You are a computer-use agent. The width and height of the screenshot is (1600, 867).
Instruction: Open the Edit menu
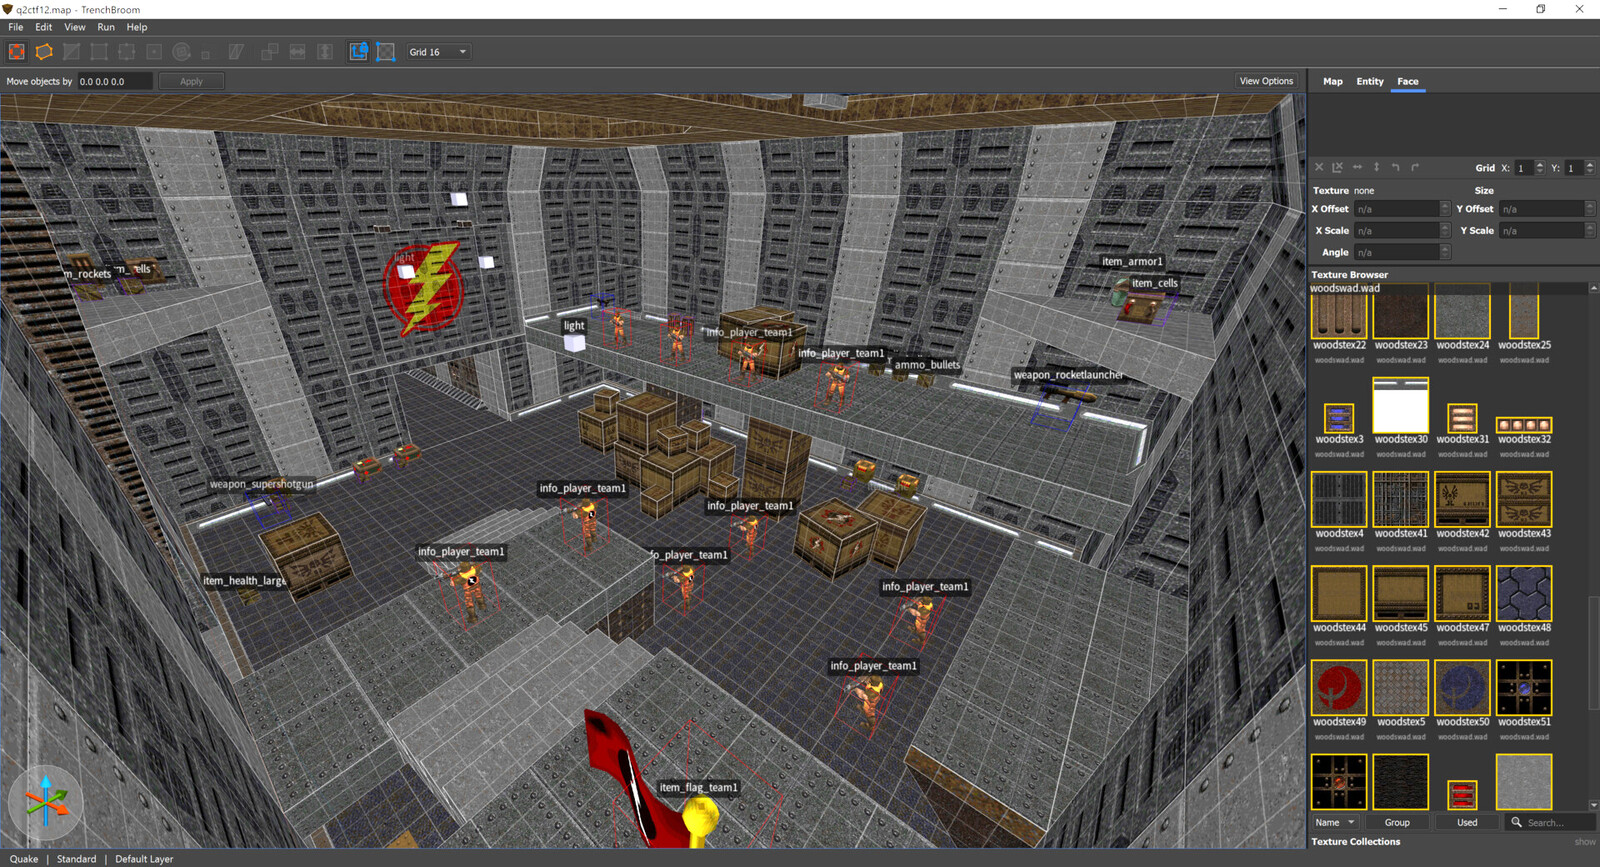[44, 27]
